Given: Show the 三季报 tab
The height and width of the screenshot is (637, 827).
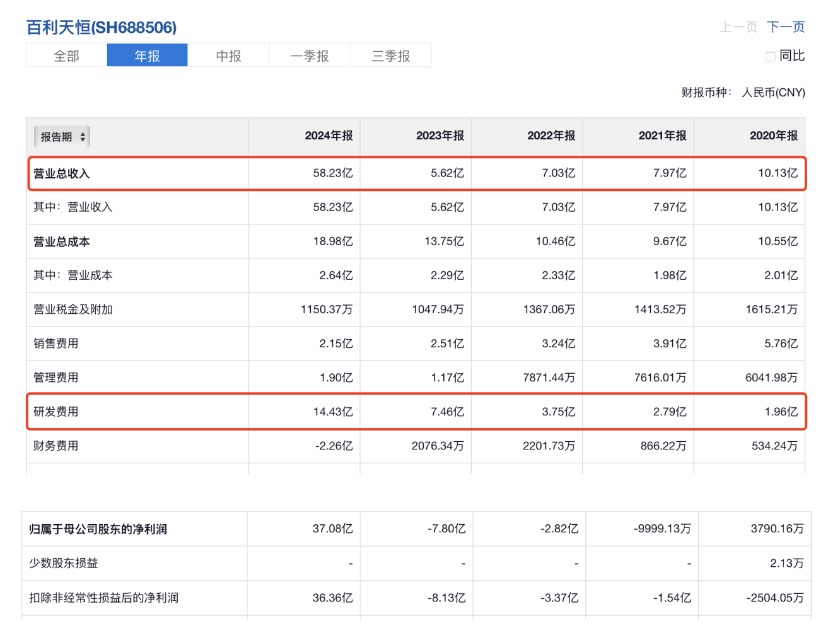Looking at the screenshot, I should (390, 56).
